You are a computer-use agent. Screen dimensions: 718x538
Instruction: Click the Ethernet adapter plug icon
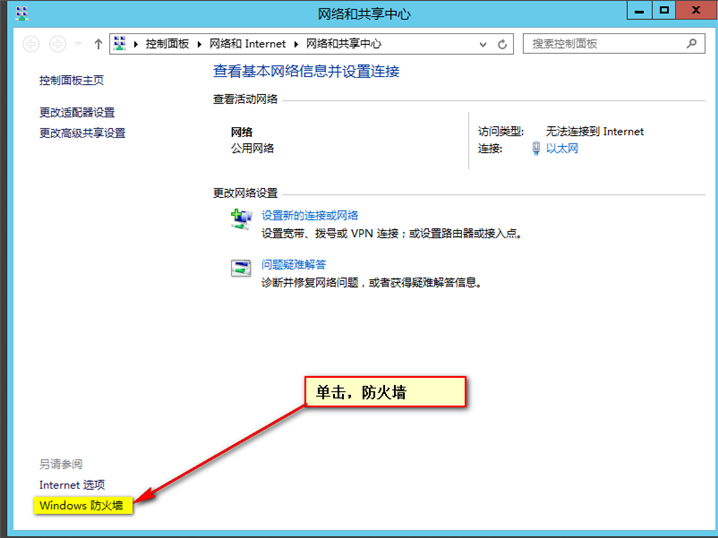[x=536, y=148]
